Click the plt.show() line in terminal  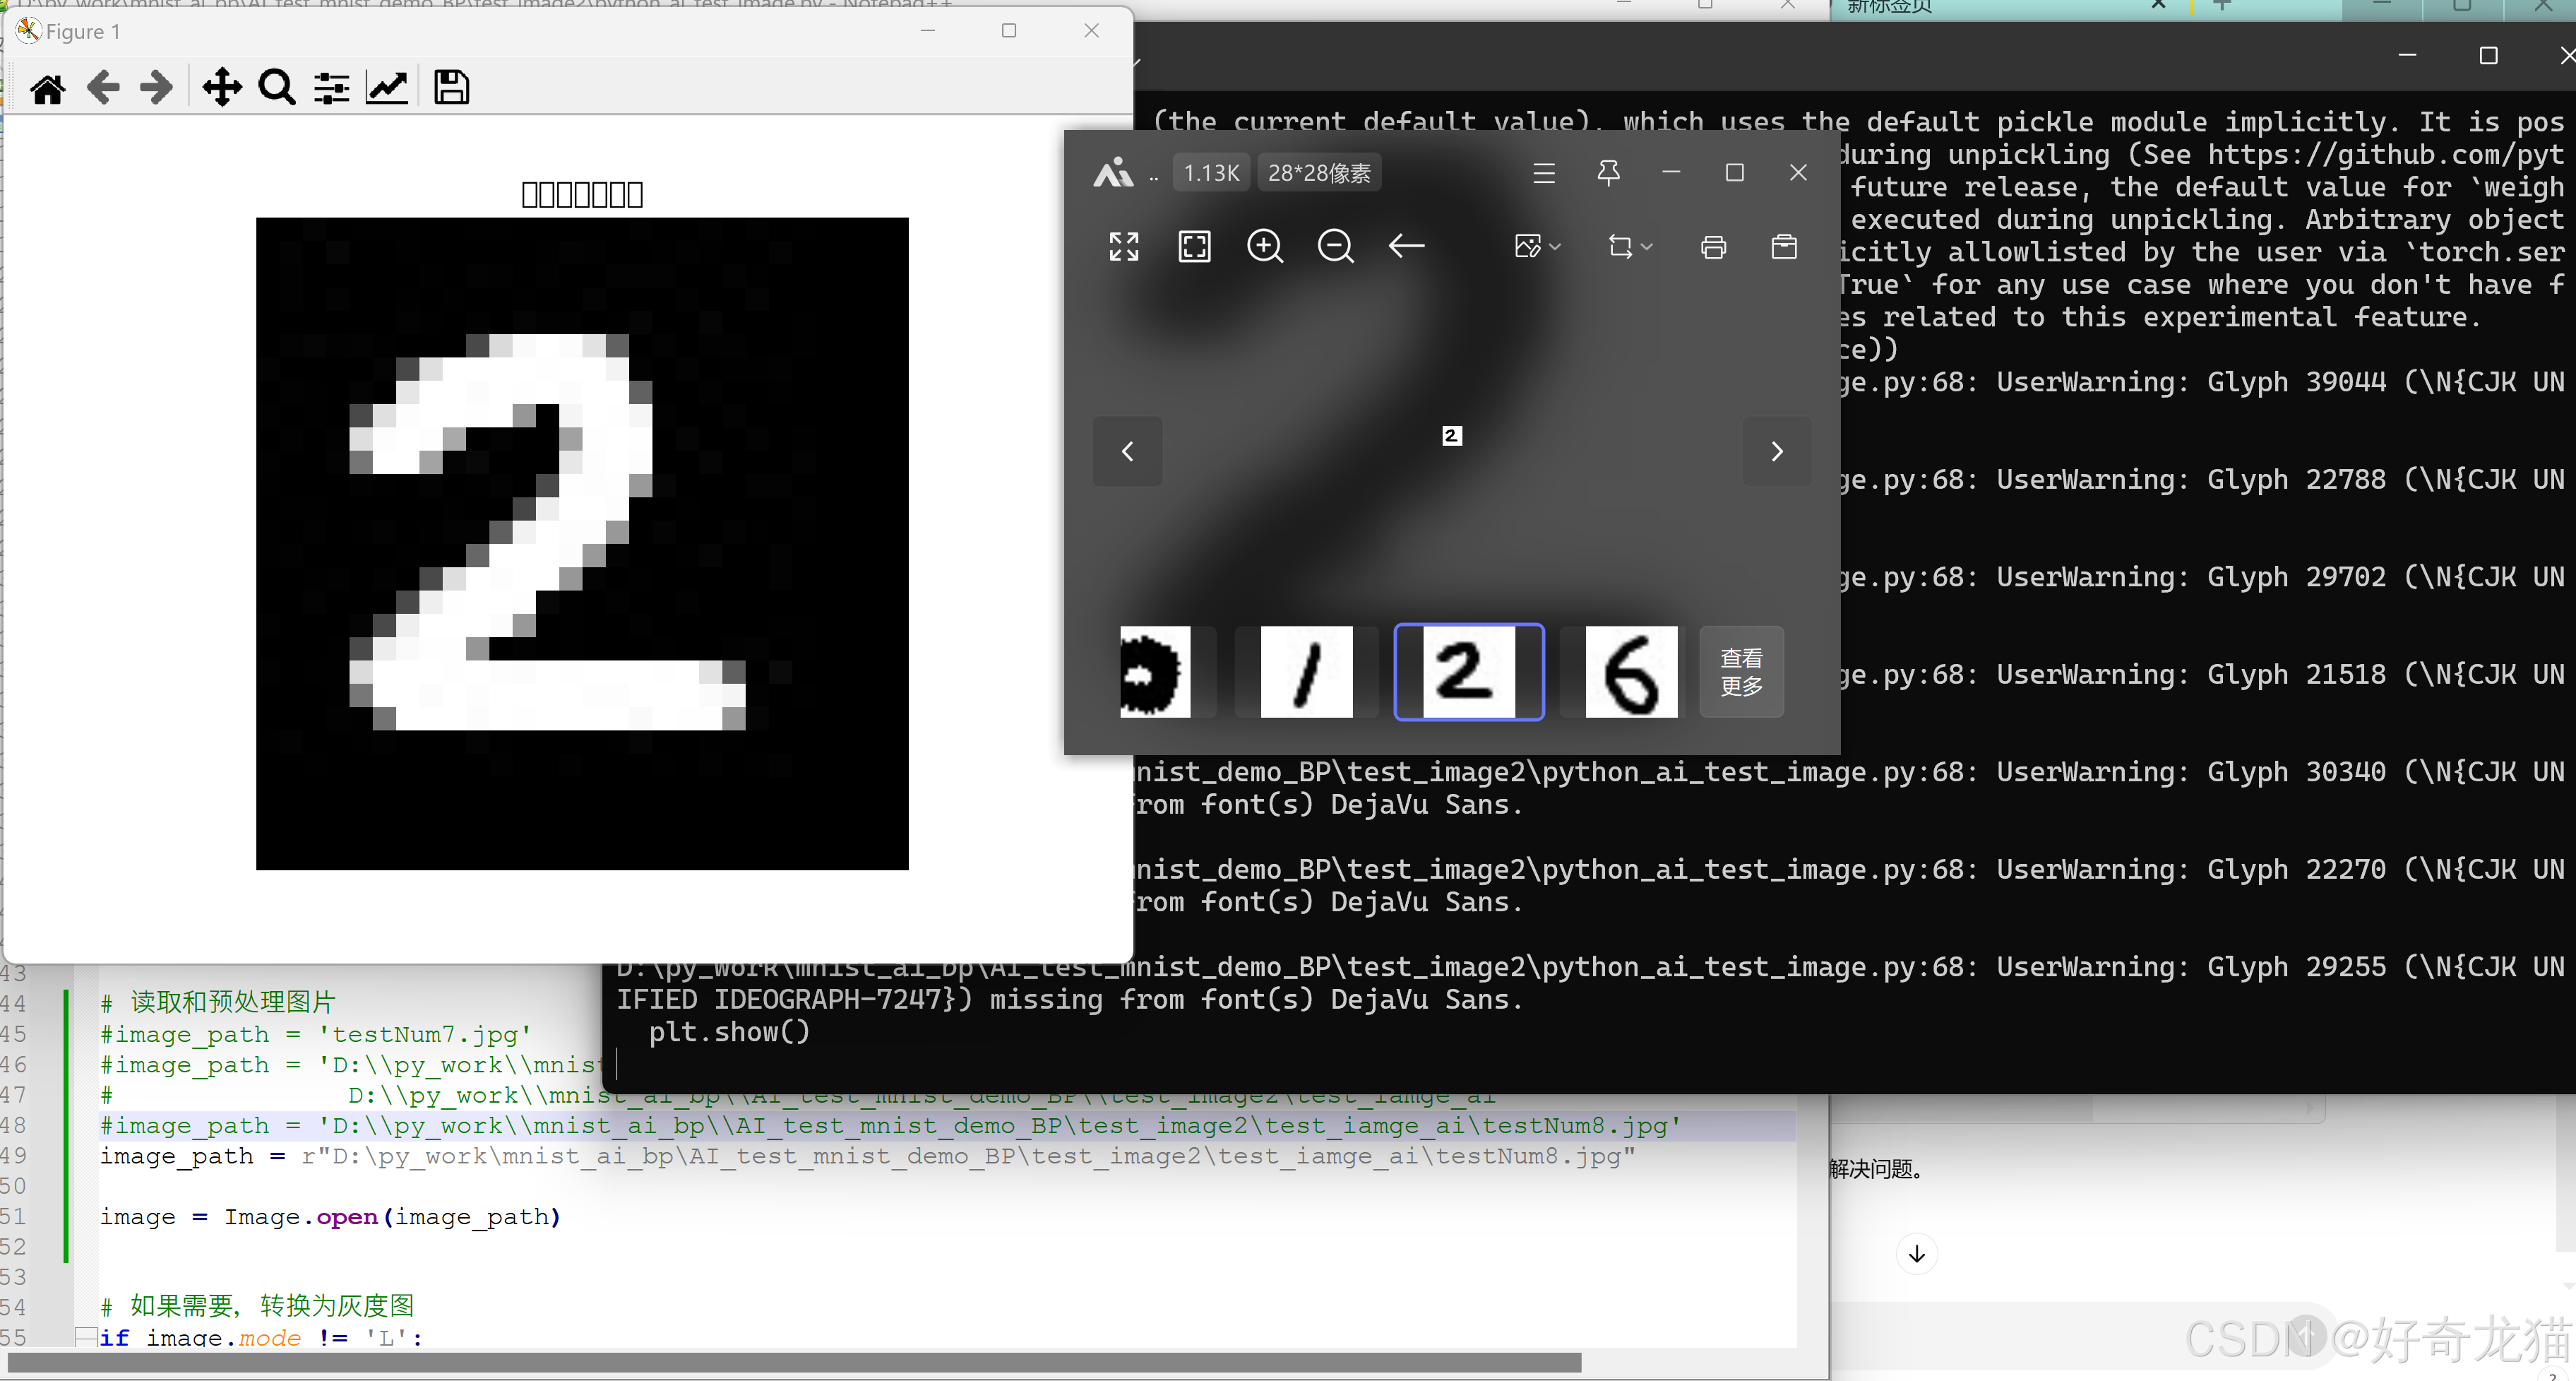[x=729, y=1032]
